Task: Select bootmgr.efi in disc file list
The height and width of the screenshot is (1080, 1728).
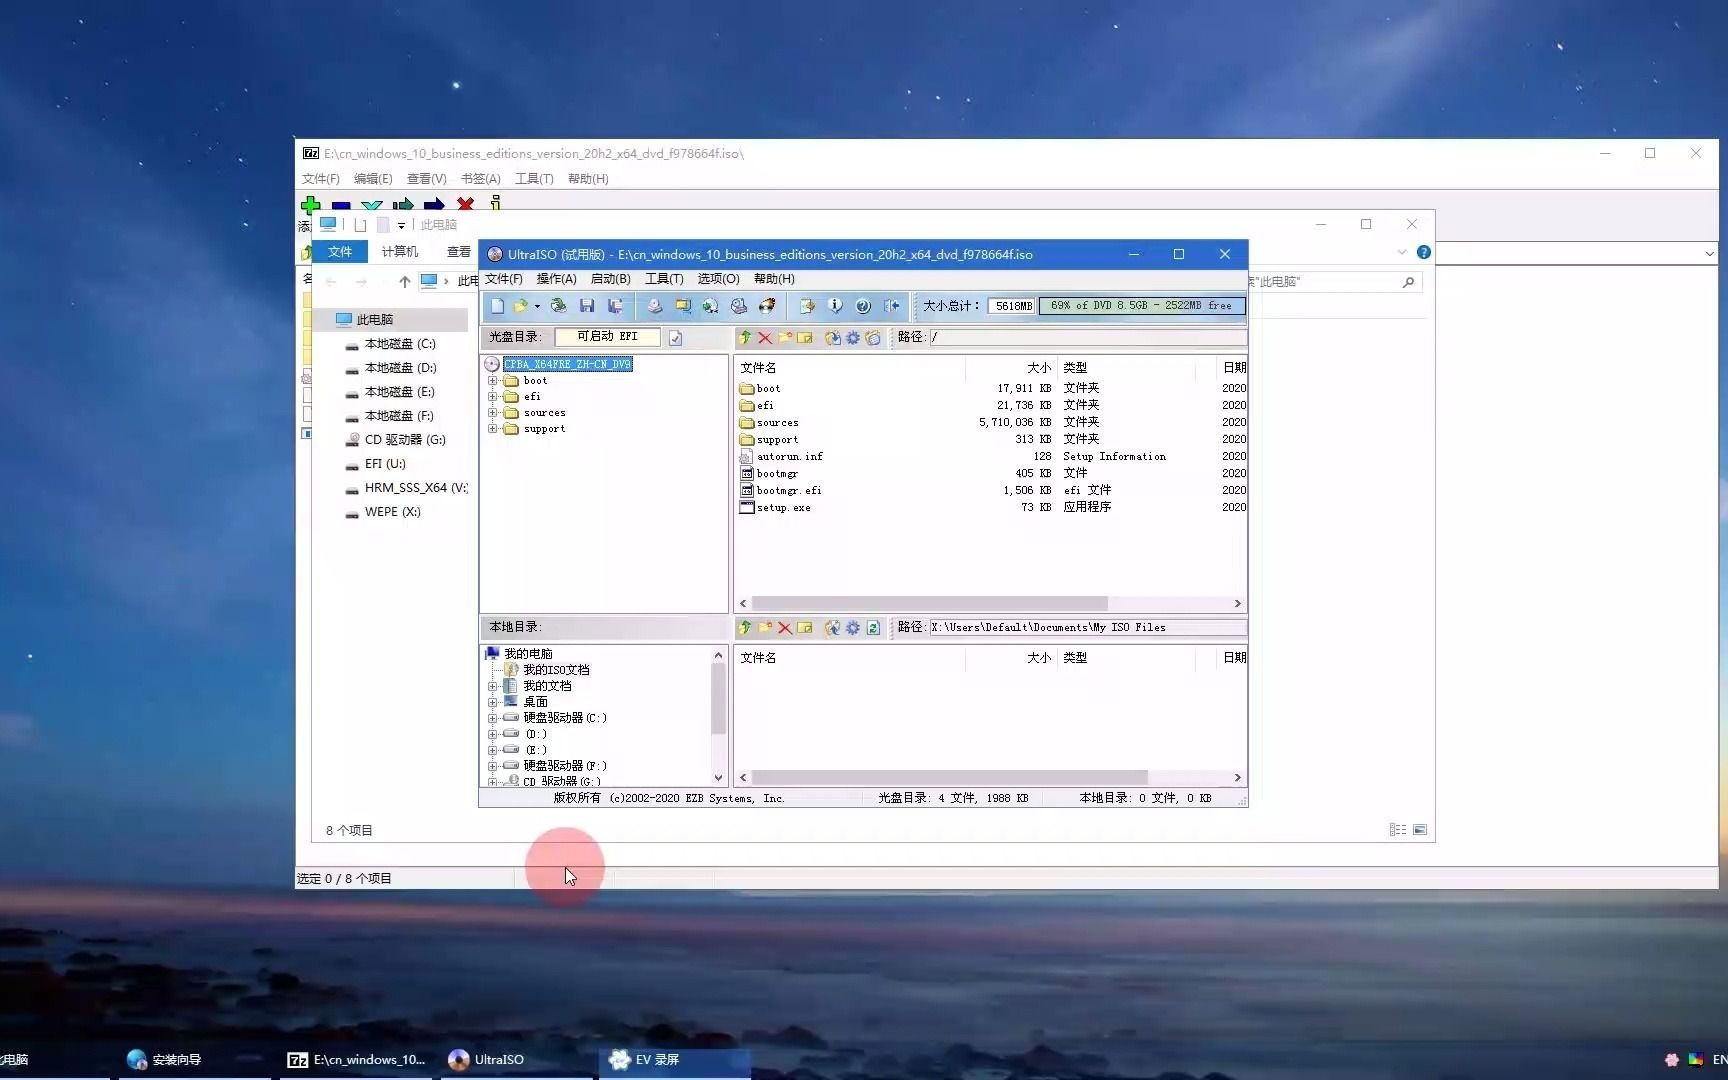Action: (788, 491)
